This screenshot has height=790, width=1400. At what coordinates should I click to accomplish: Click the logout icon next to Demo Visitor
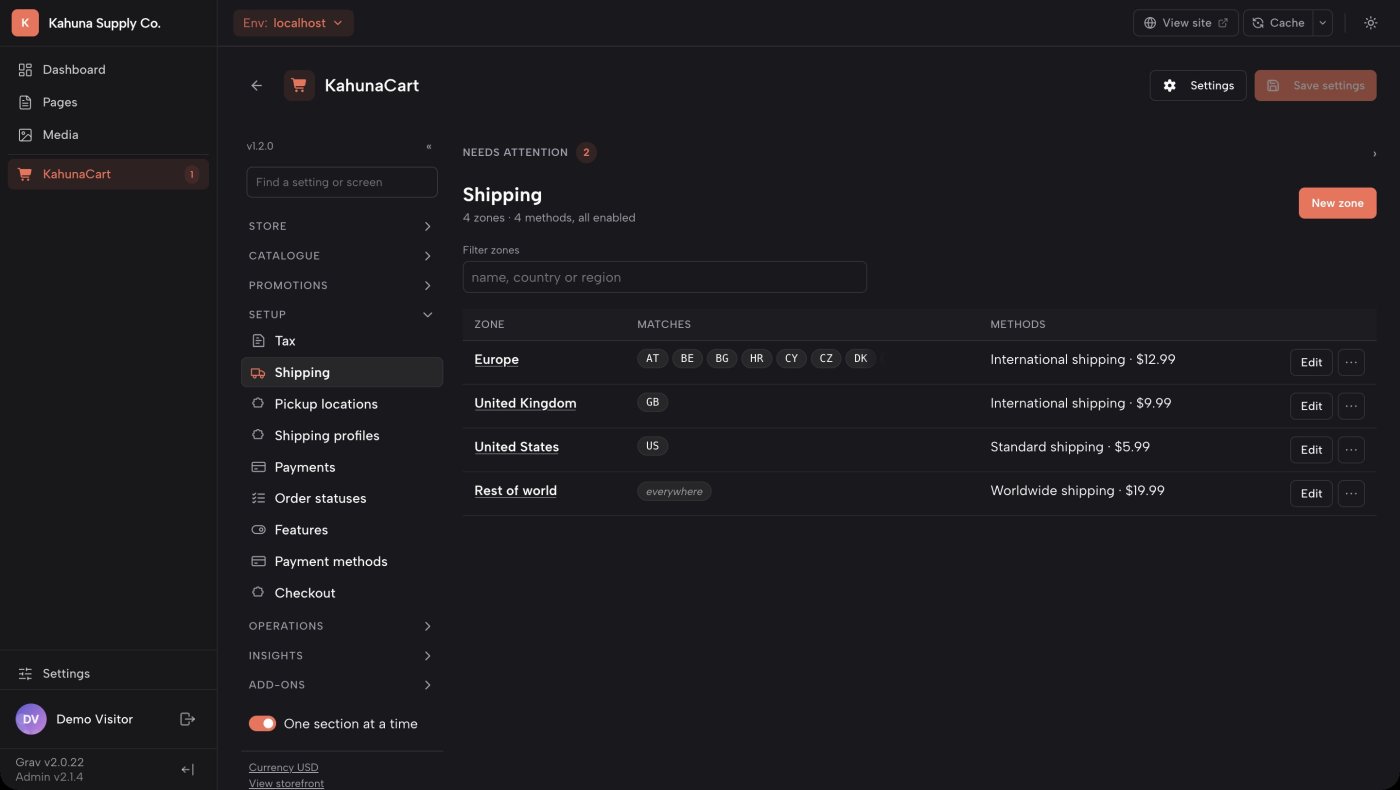187,719
